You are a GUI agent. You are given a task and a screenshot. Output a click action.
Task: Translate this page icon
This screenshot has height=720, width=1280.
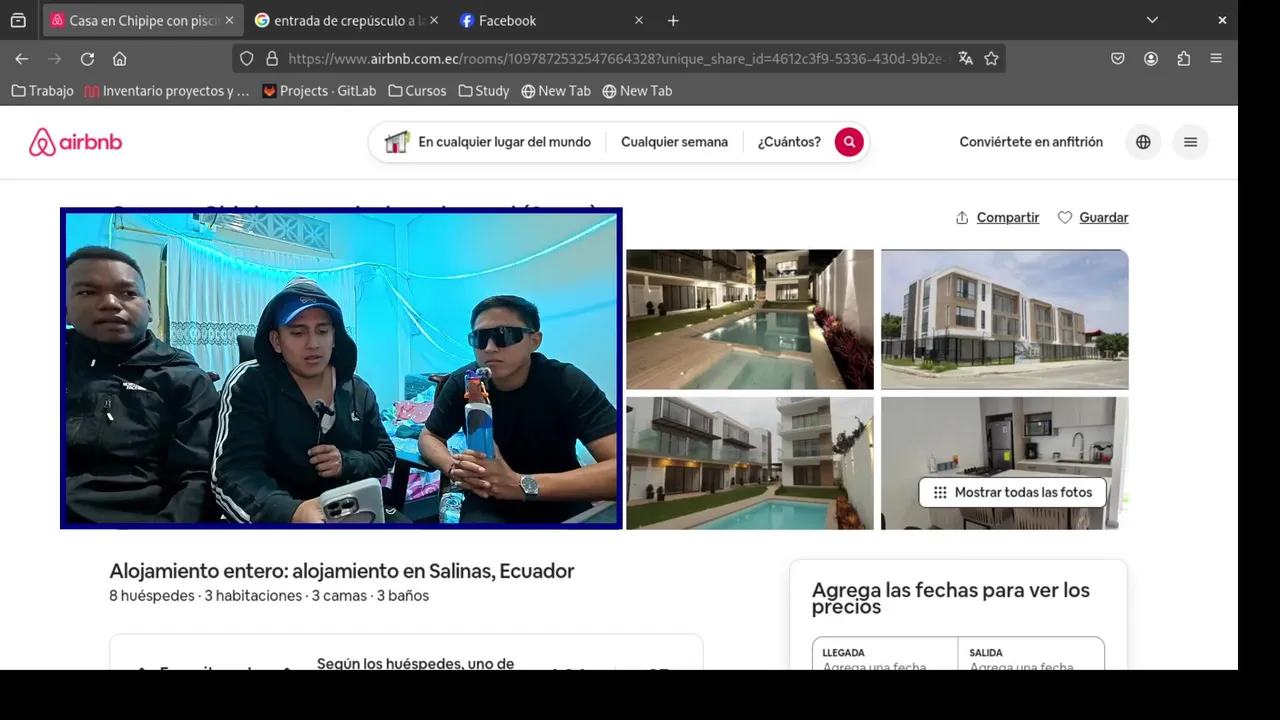pyautogui.click(x=965, y=59)
